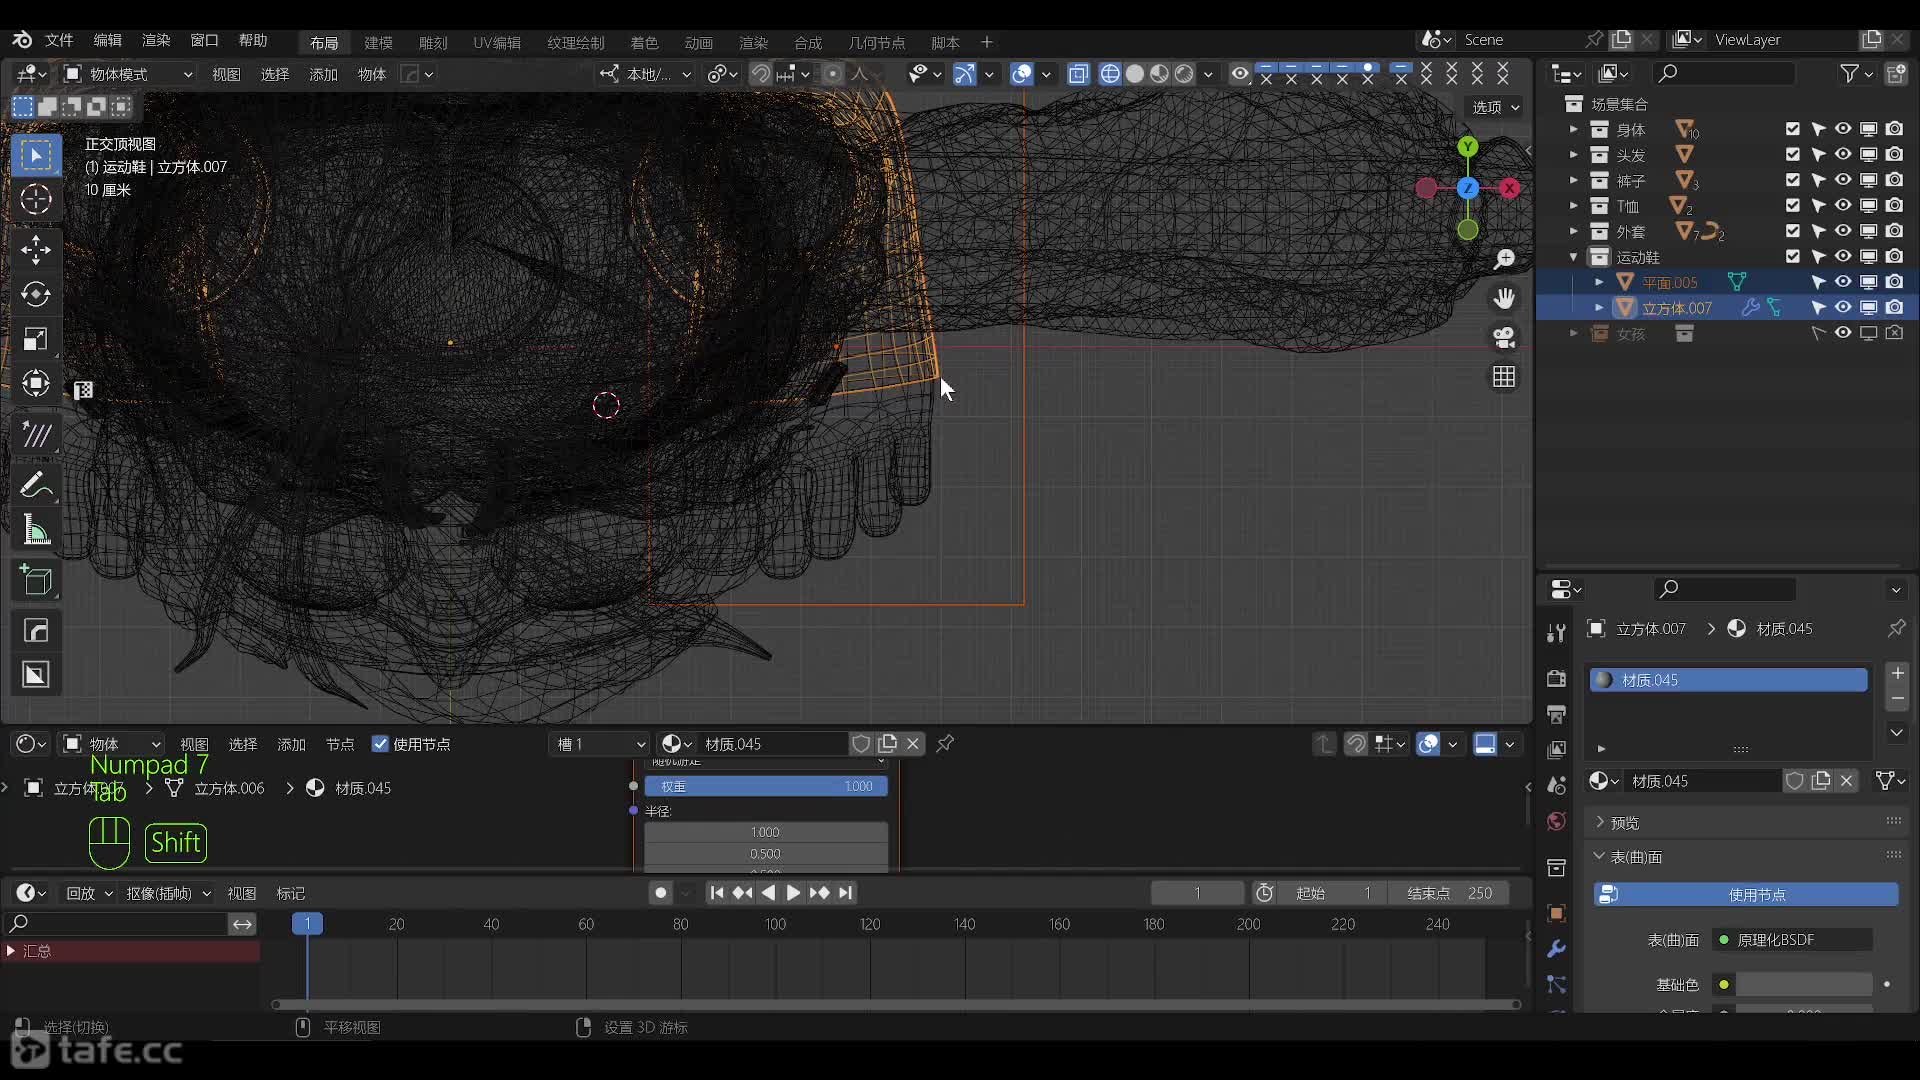This screenshot has height=1080, width=1920.
Task: Select the Box Select tool
Action: pyautogui.click(x=36, y=155)
